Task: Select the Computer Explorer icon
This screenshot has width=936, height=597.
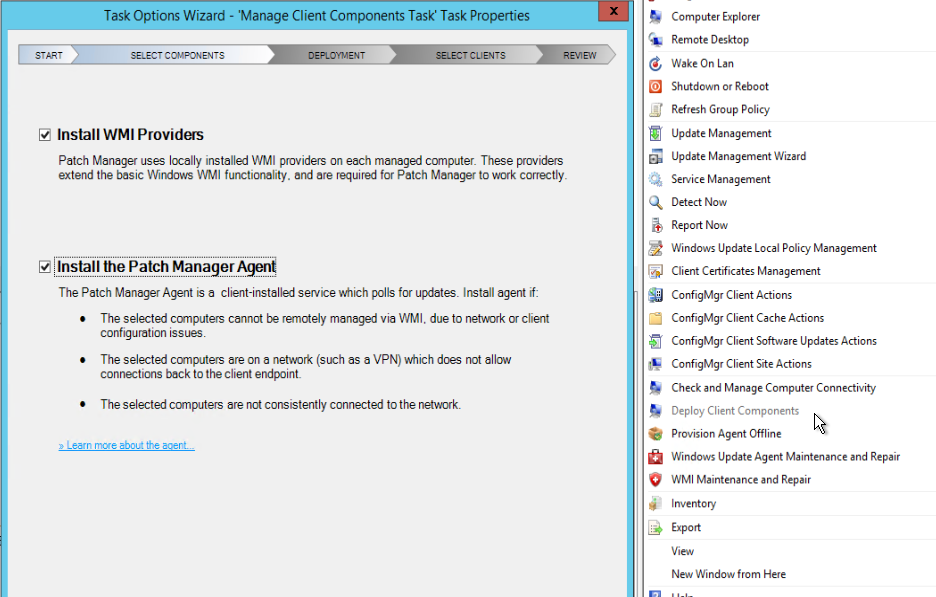Action: pyautogui.click(x=656, y=16)
